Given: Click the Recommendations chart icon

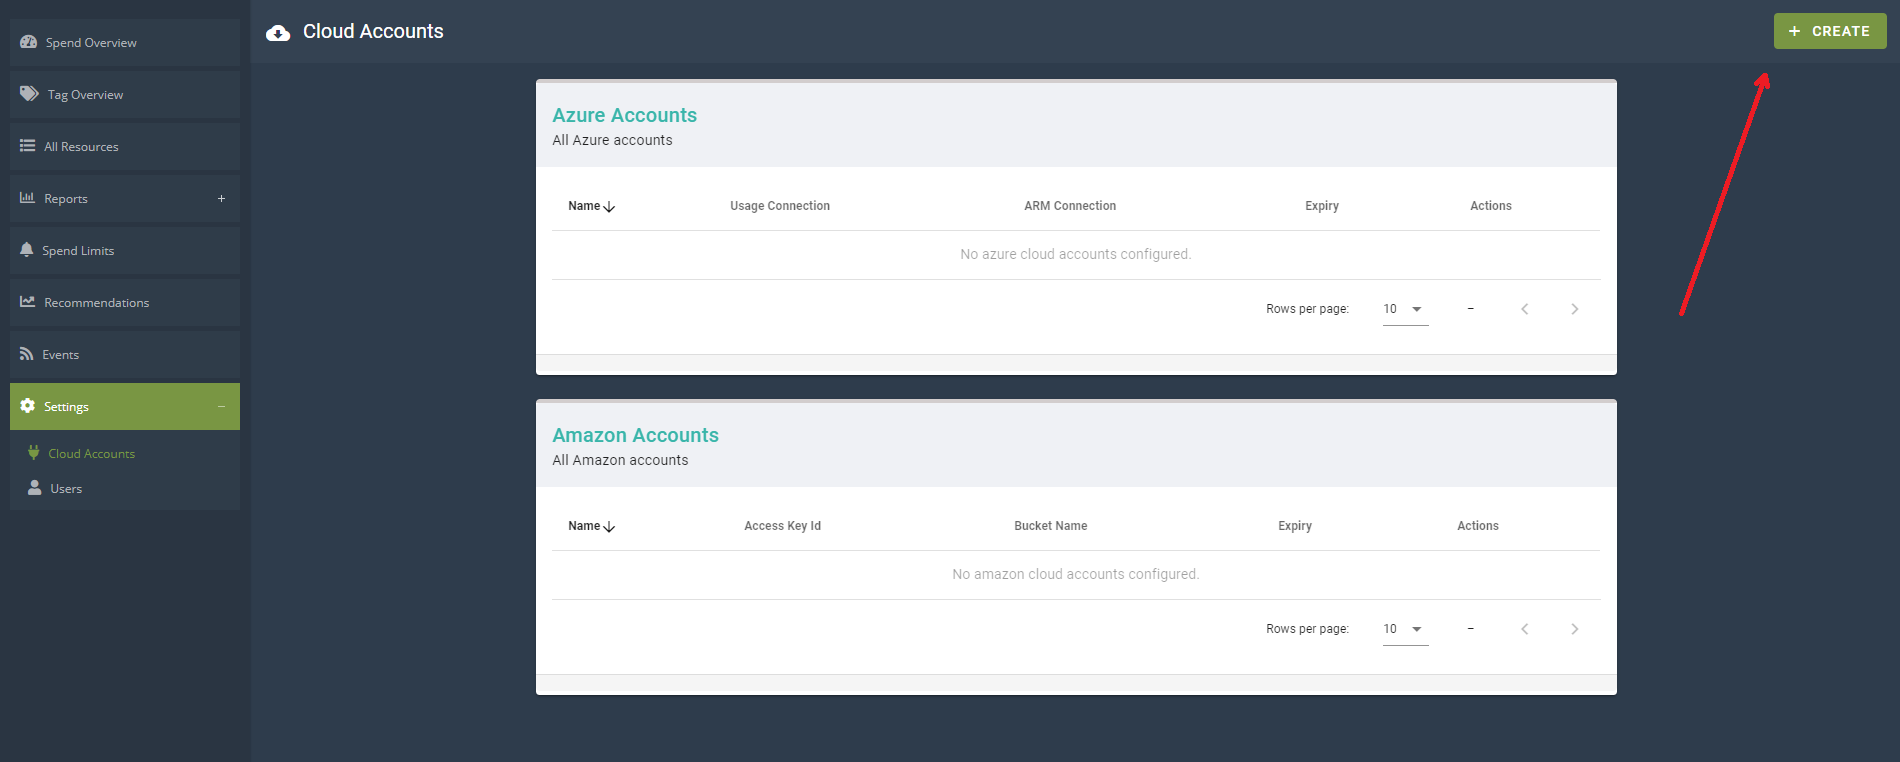Looking at the screenshot, I should point(27,302).
